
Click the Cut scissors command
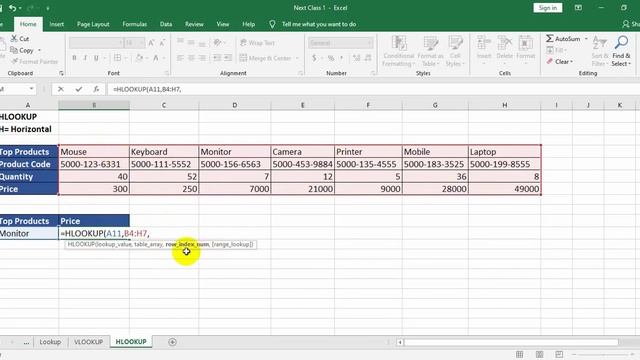(x=20, y=39)
